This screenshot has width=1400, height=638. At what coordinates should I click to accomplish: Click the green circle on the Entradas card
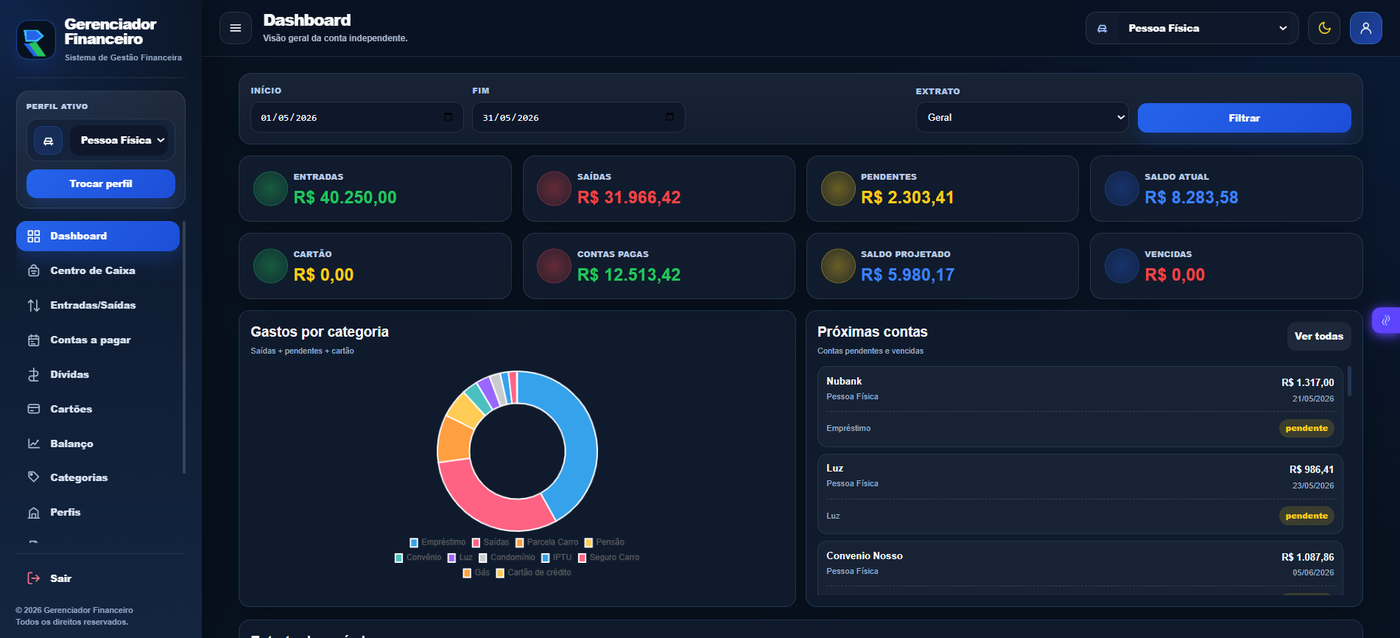coord(270,188)
